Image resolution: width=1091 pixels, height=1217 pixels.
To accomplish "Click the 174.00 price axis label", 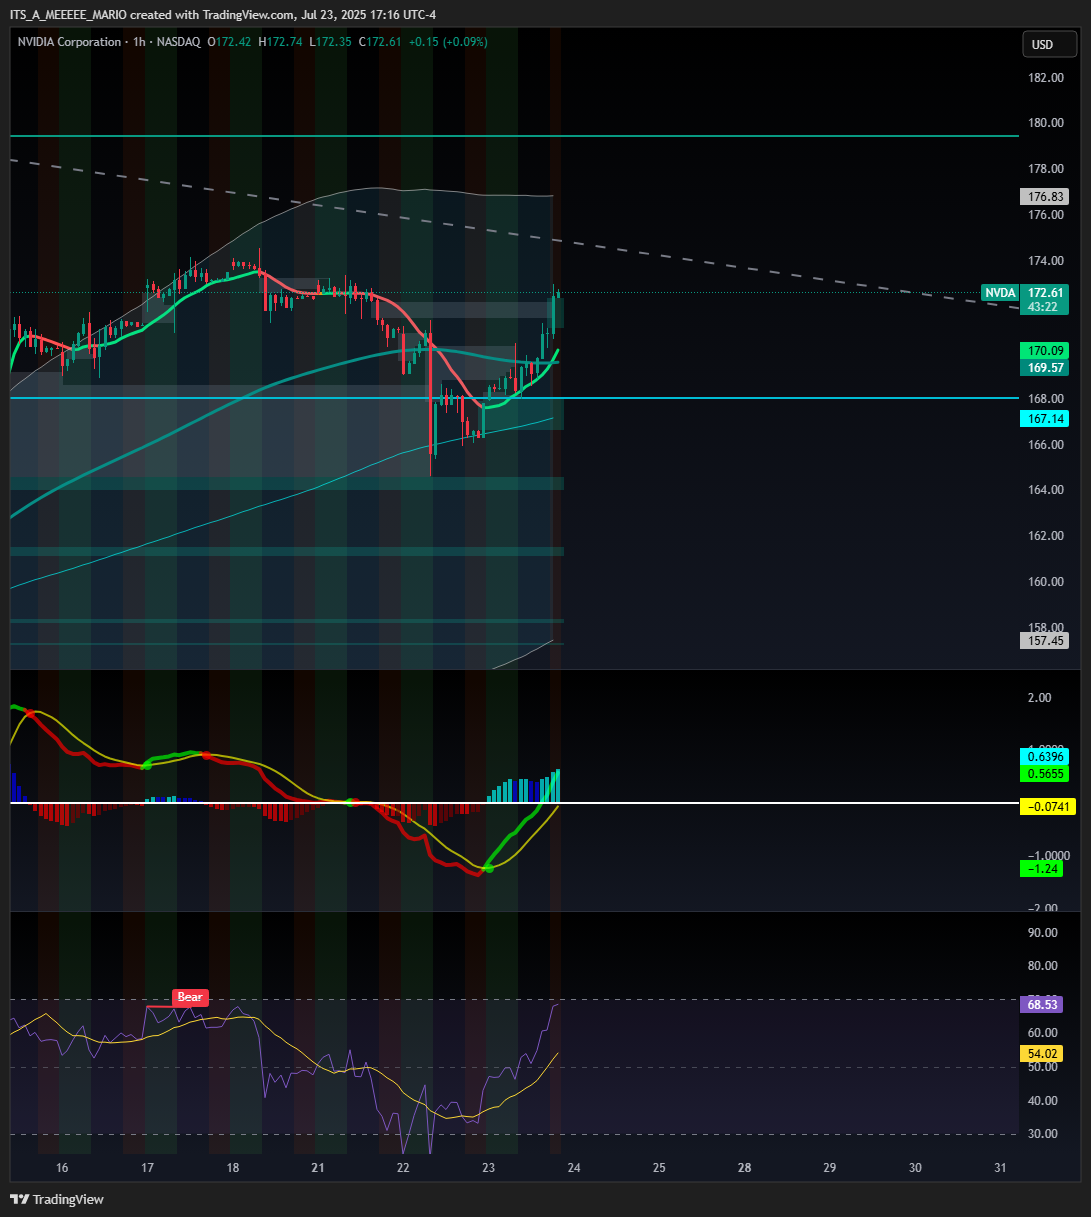I will 1046,261.
